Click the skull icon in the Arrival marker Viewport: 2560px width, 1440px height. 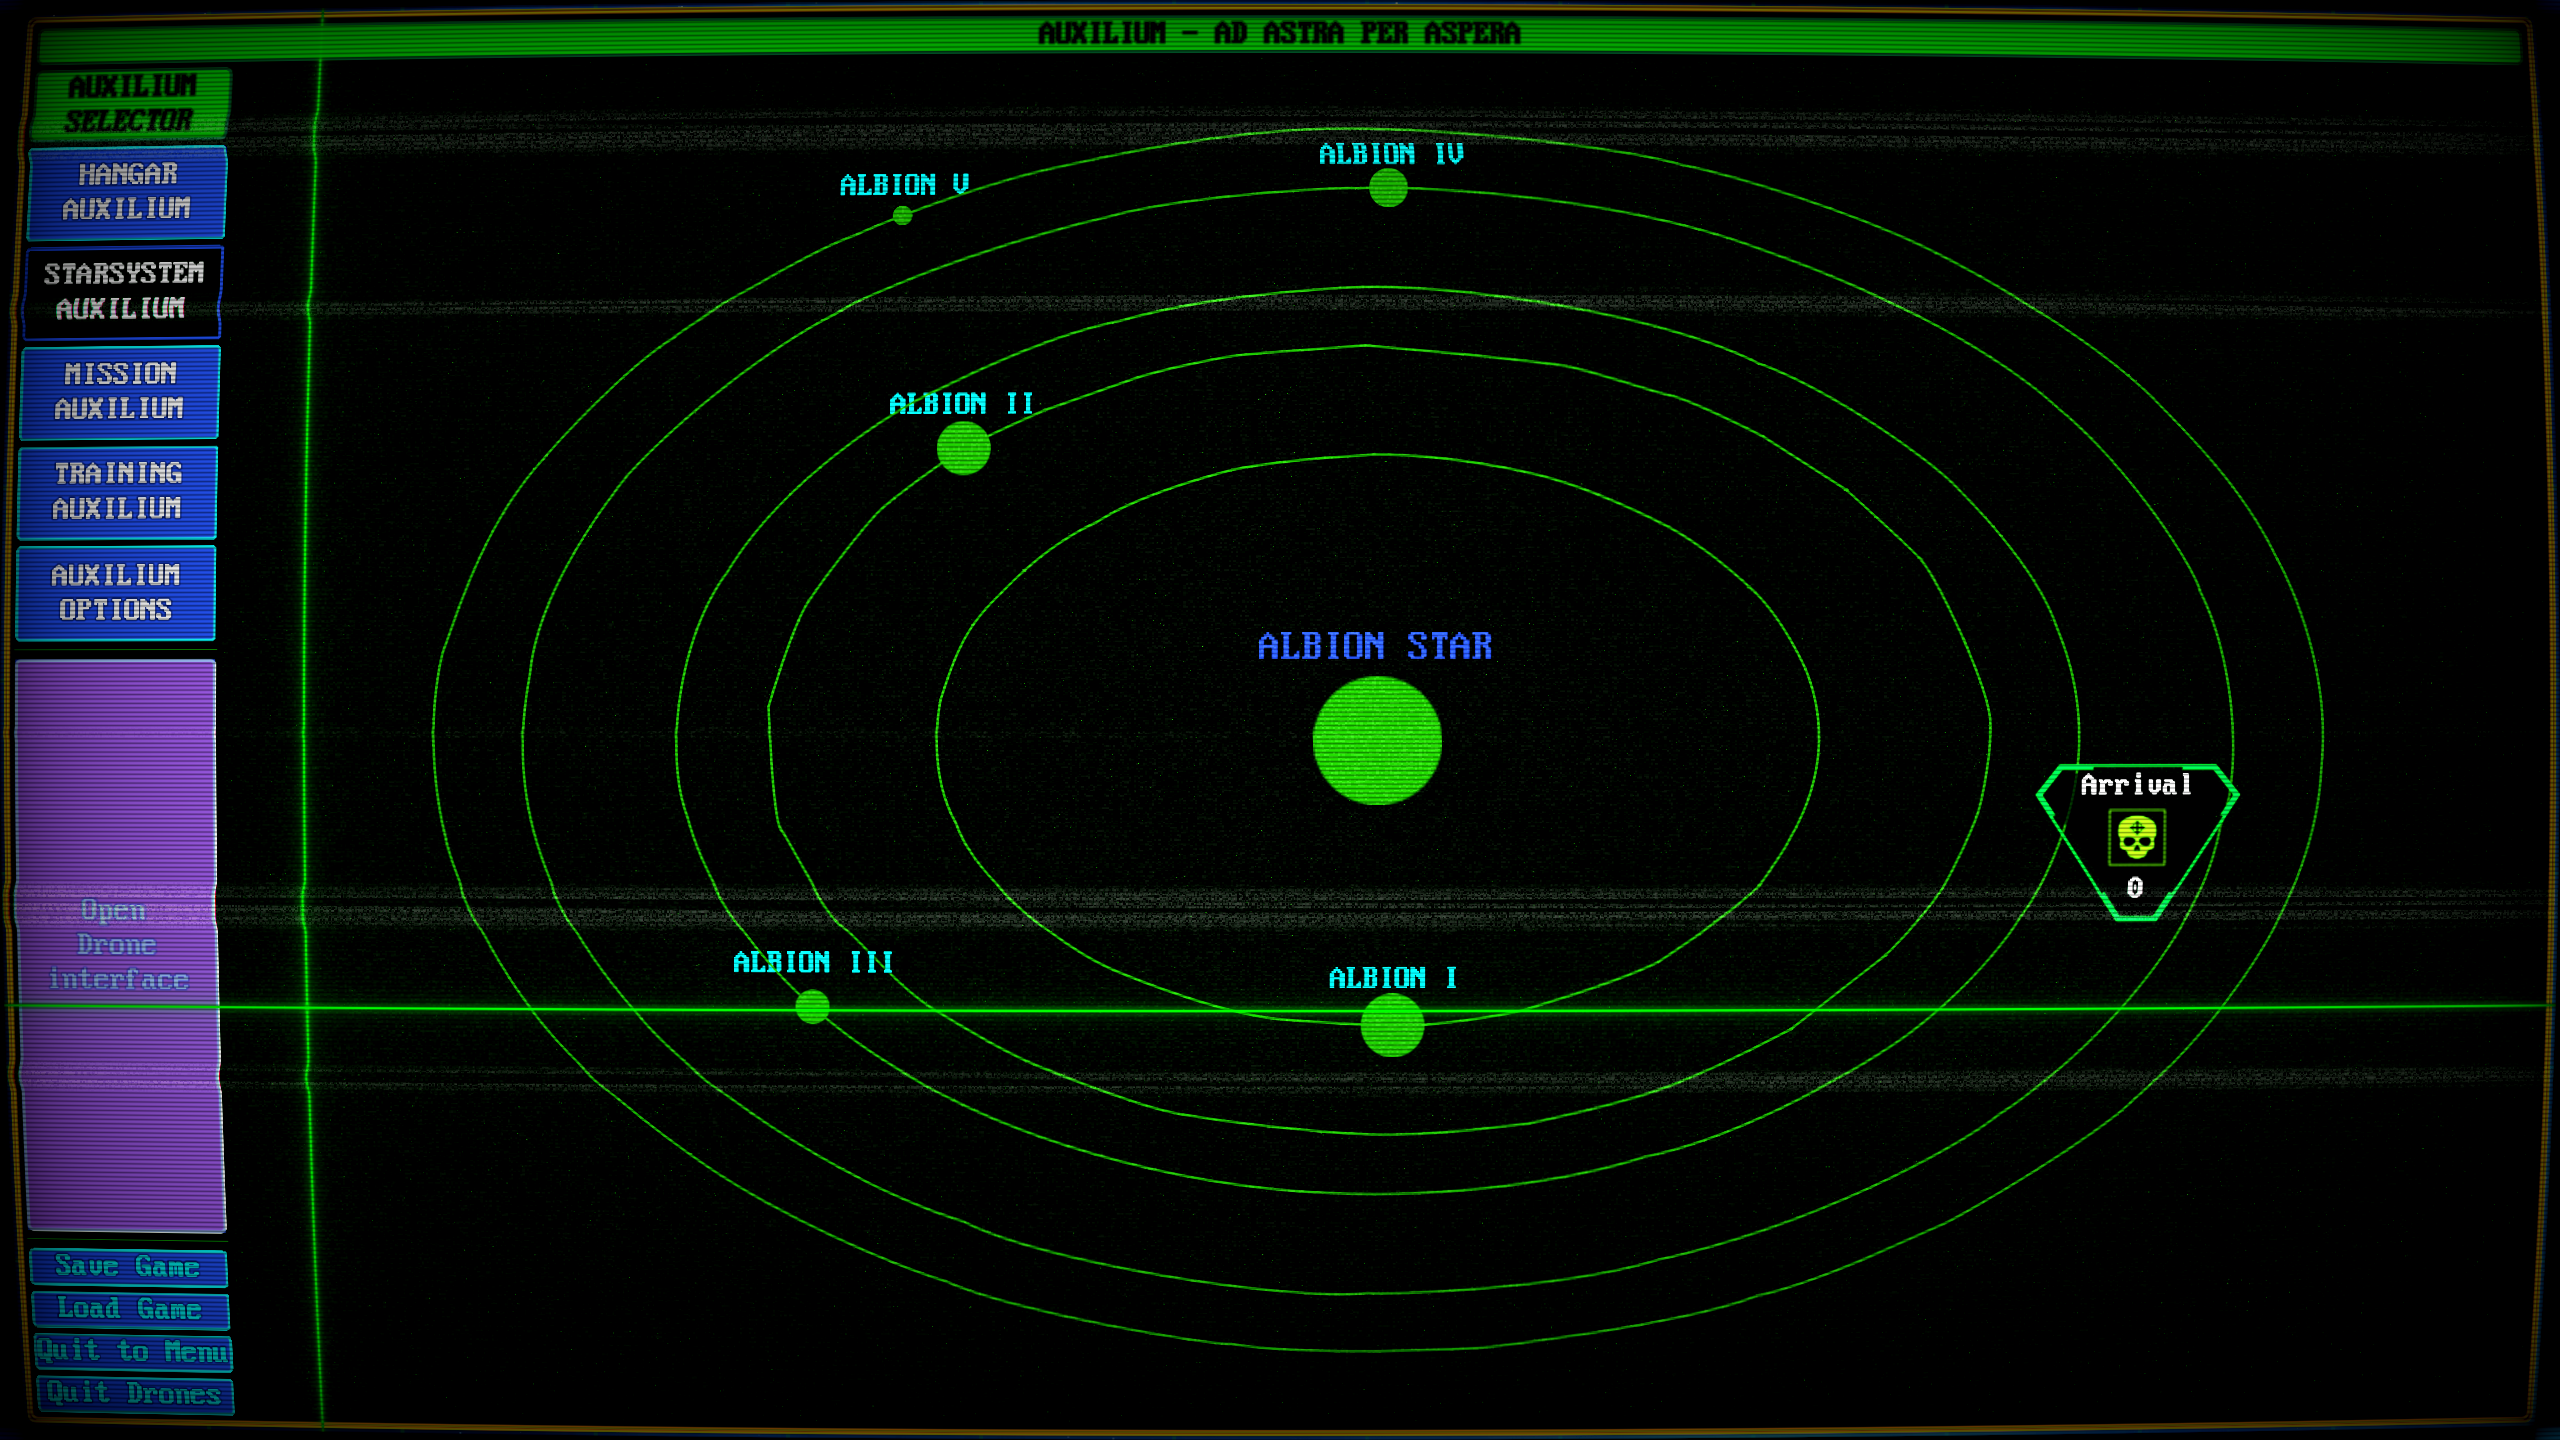[2137, 838]
